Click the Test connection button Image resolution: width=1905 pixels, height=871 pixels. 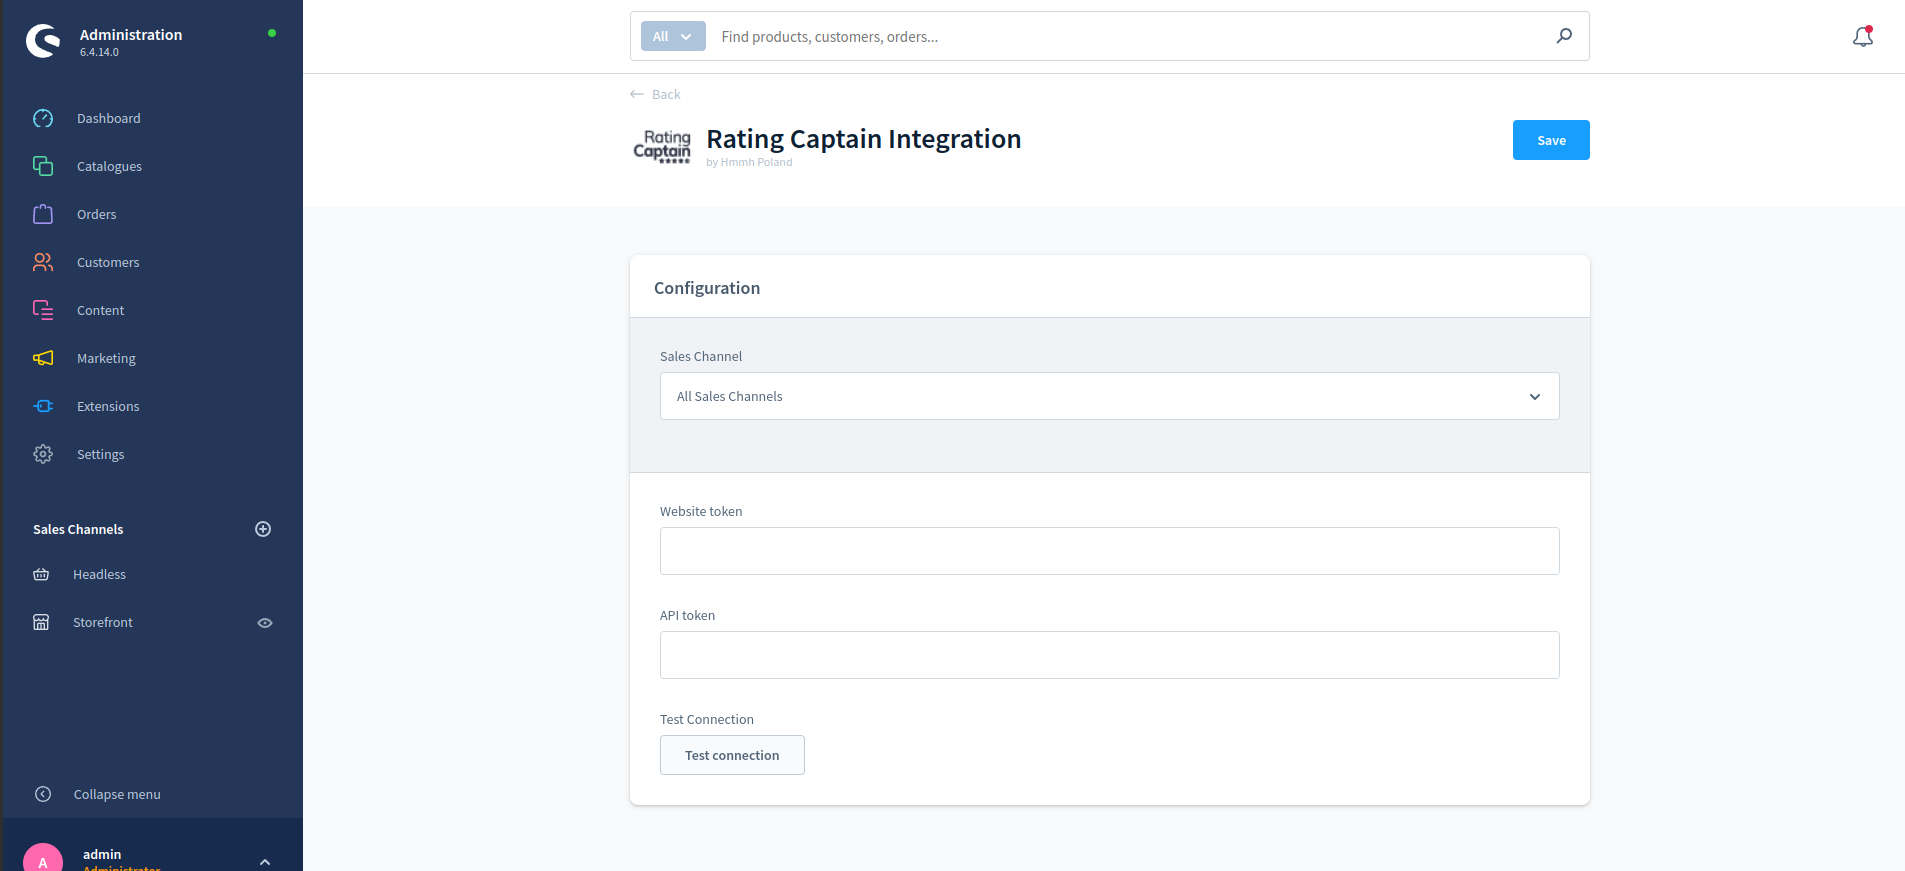(732, 755)
